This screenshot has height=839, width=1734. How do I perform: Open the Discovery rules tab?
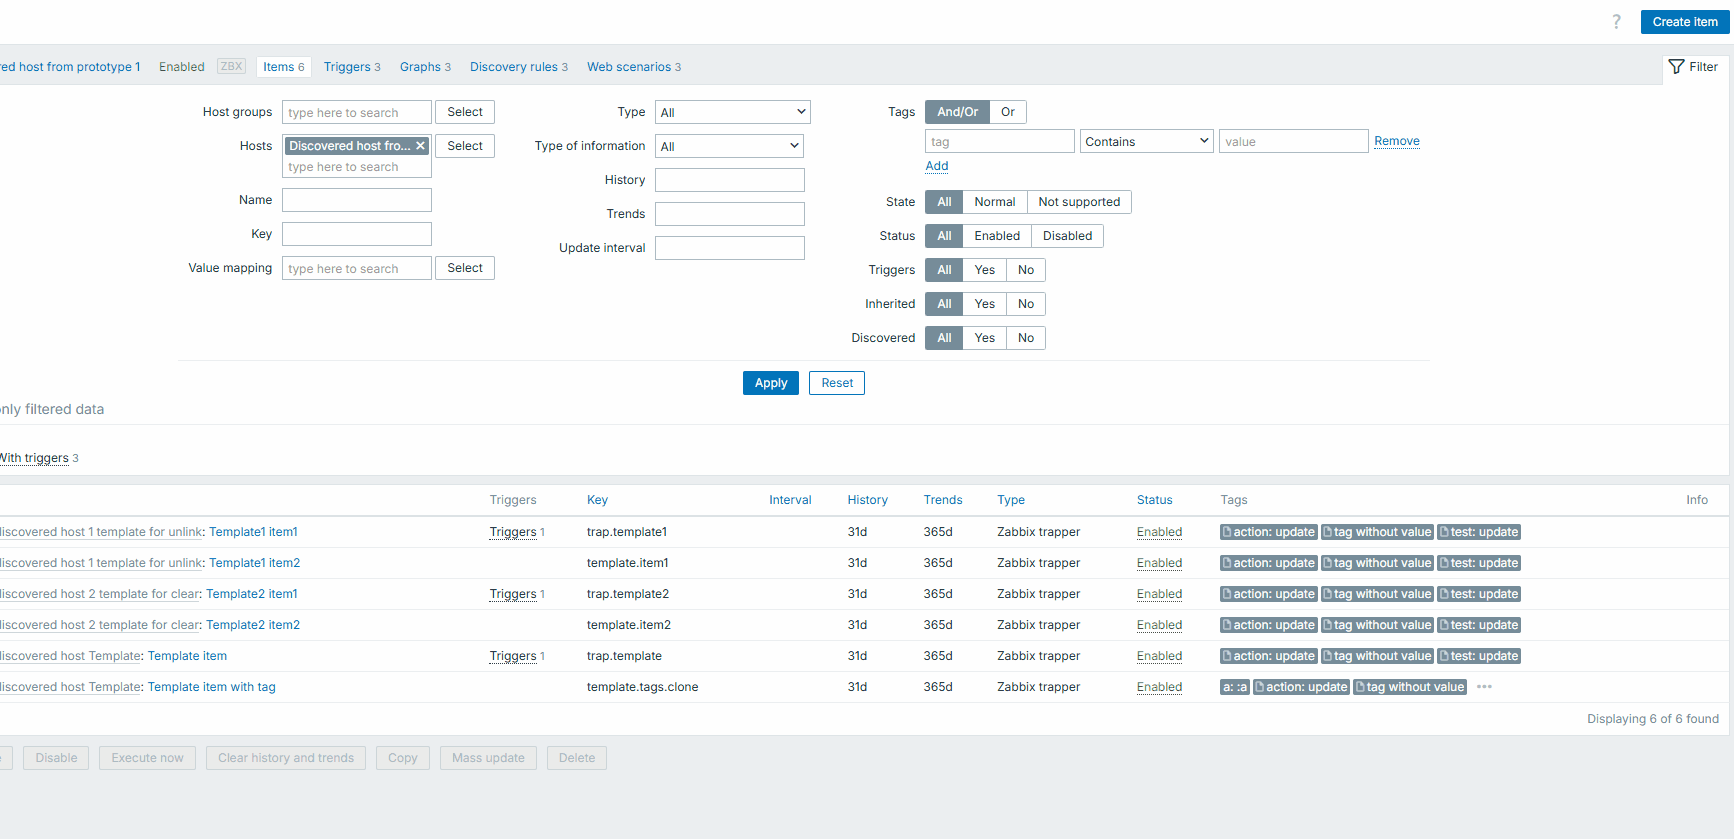coord(518,67)
